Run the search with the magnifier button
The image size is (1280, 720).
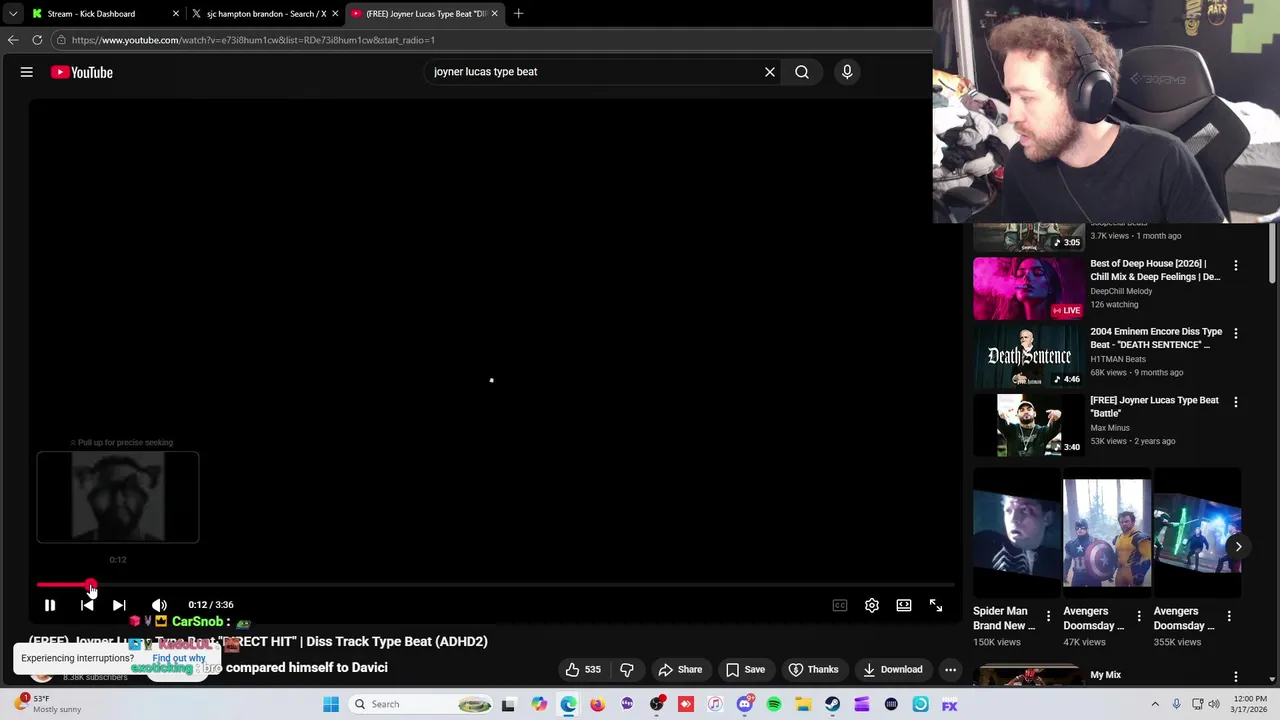coord(802,72)
